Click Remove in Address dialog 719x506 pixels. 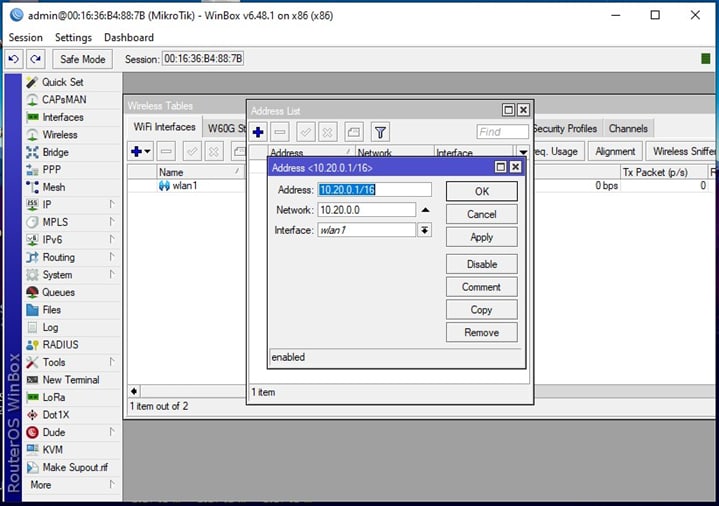tap(482, 333)
